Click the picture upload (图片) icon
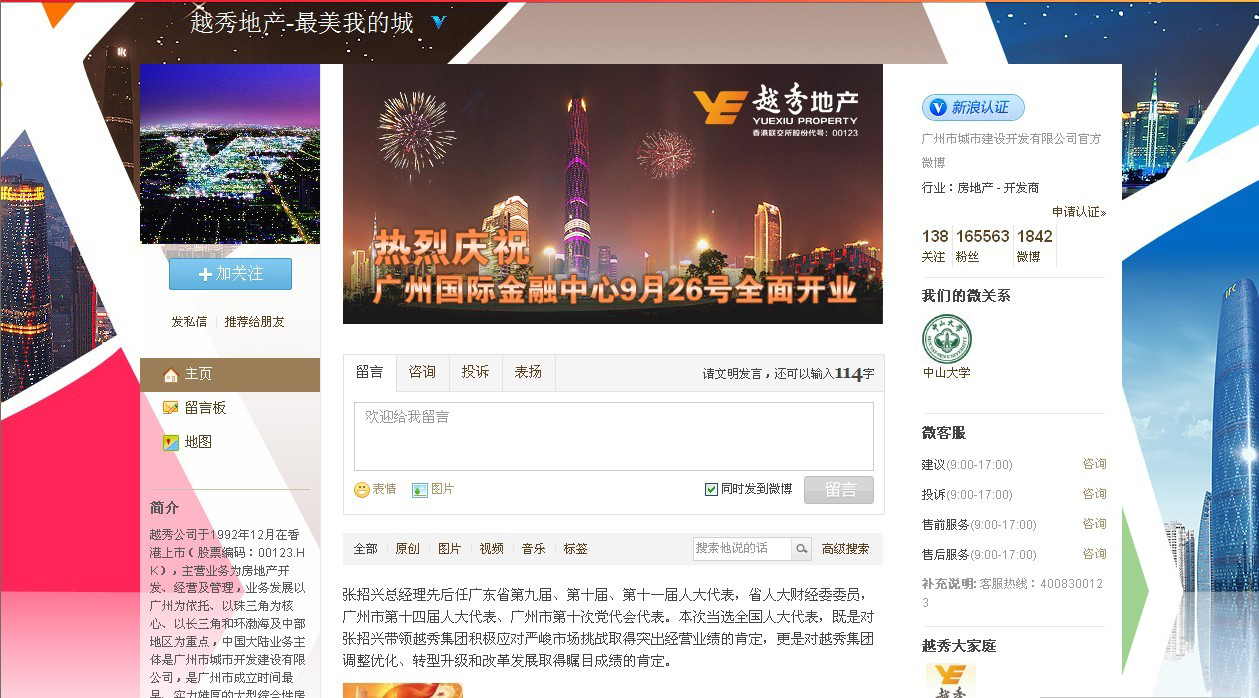This screenshot has width=1259, height=698. pyautogui.click(x=420, y=490)
